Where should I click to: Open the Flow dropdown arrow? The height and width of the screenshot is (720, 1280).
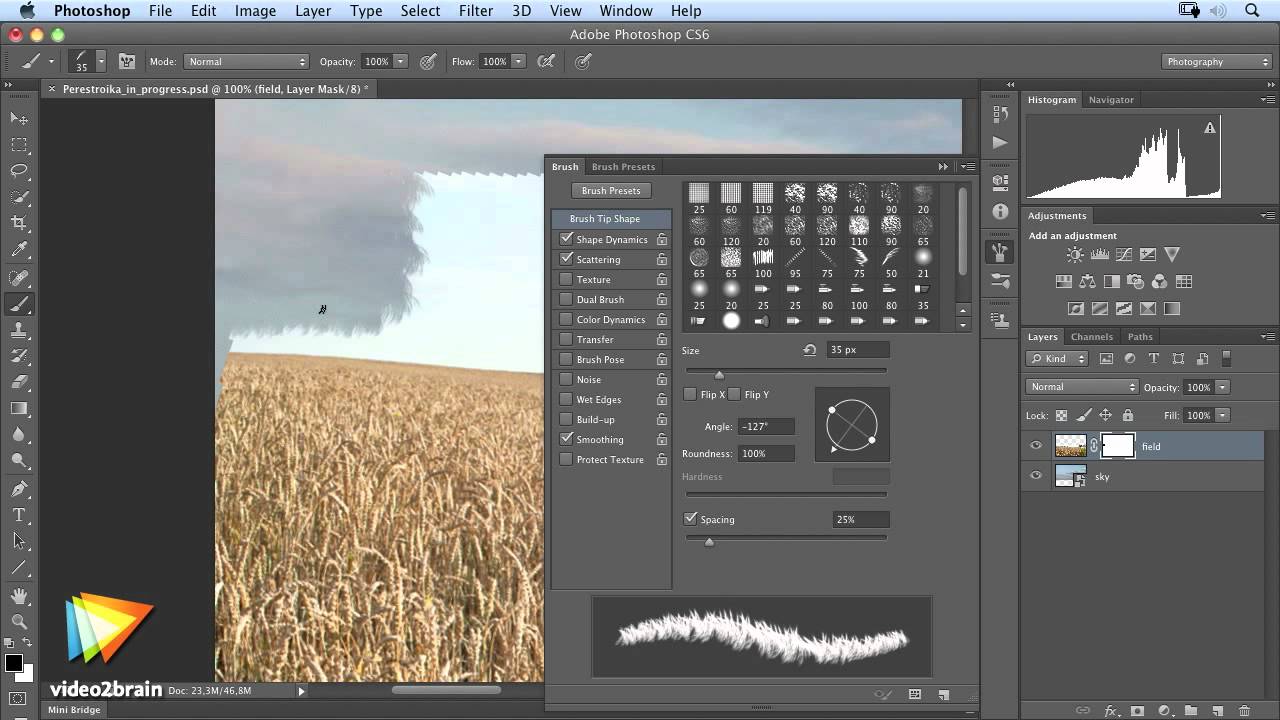pyautogui.click(x=519, y=61)
